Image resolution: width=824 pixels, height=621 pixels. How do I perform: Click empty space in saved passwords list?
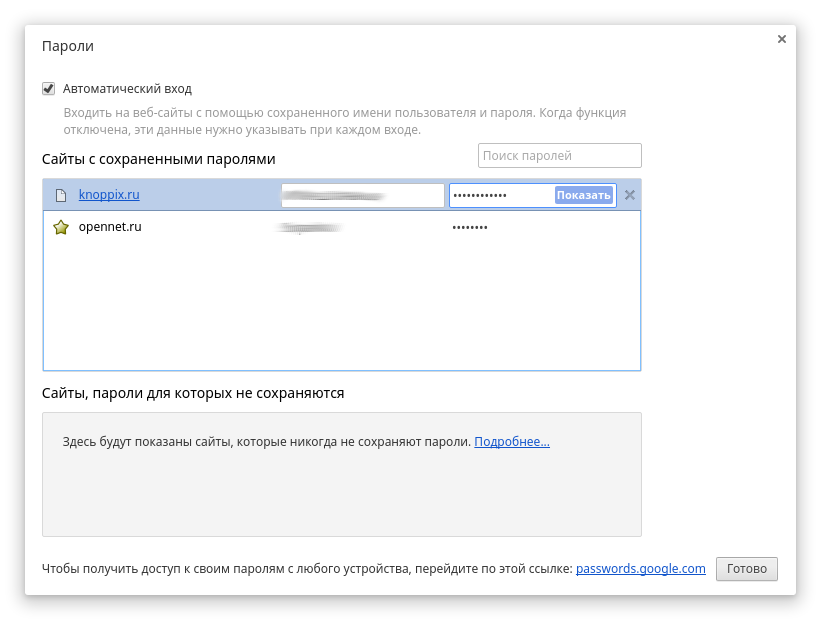click(x=340, y=310)
